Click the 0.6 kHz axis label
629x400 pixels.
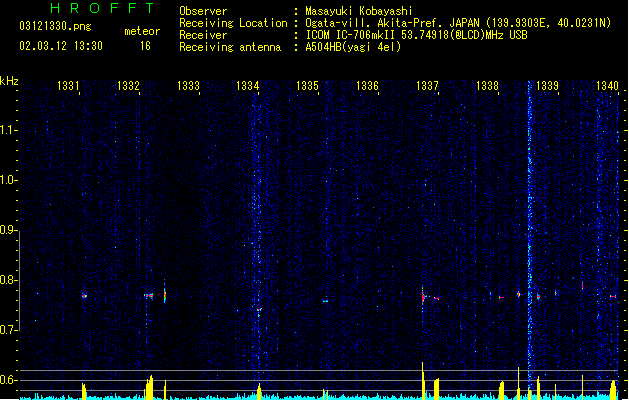[8, 380]
